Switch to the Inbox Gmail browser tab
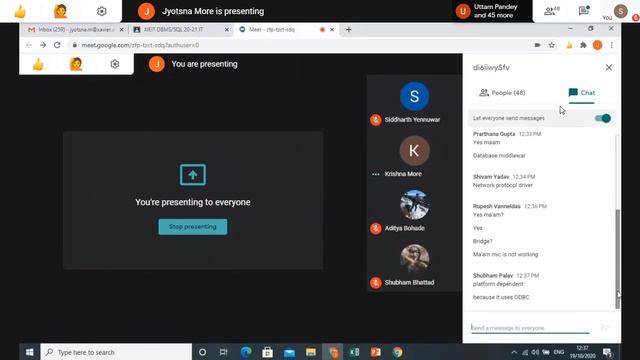Image resolution: width=640 pixels, height=360 pixels. tap(76, 30)
